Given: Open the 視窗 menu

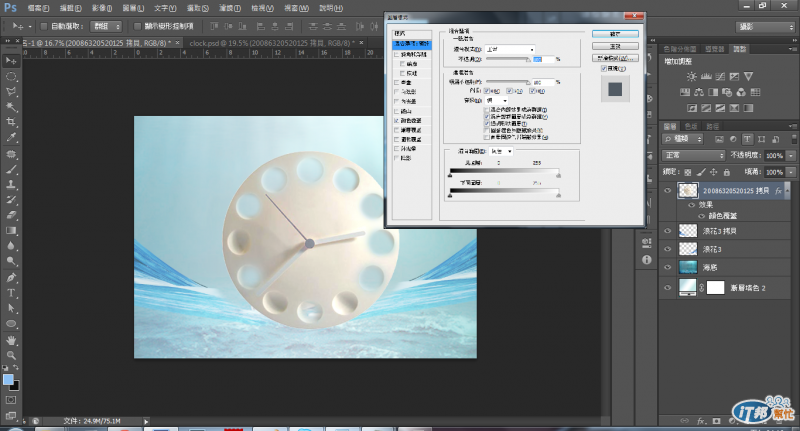Looking at the screenshot, I should click(296, 8).
